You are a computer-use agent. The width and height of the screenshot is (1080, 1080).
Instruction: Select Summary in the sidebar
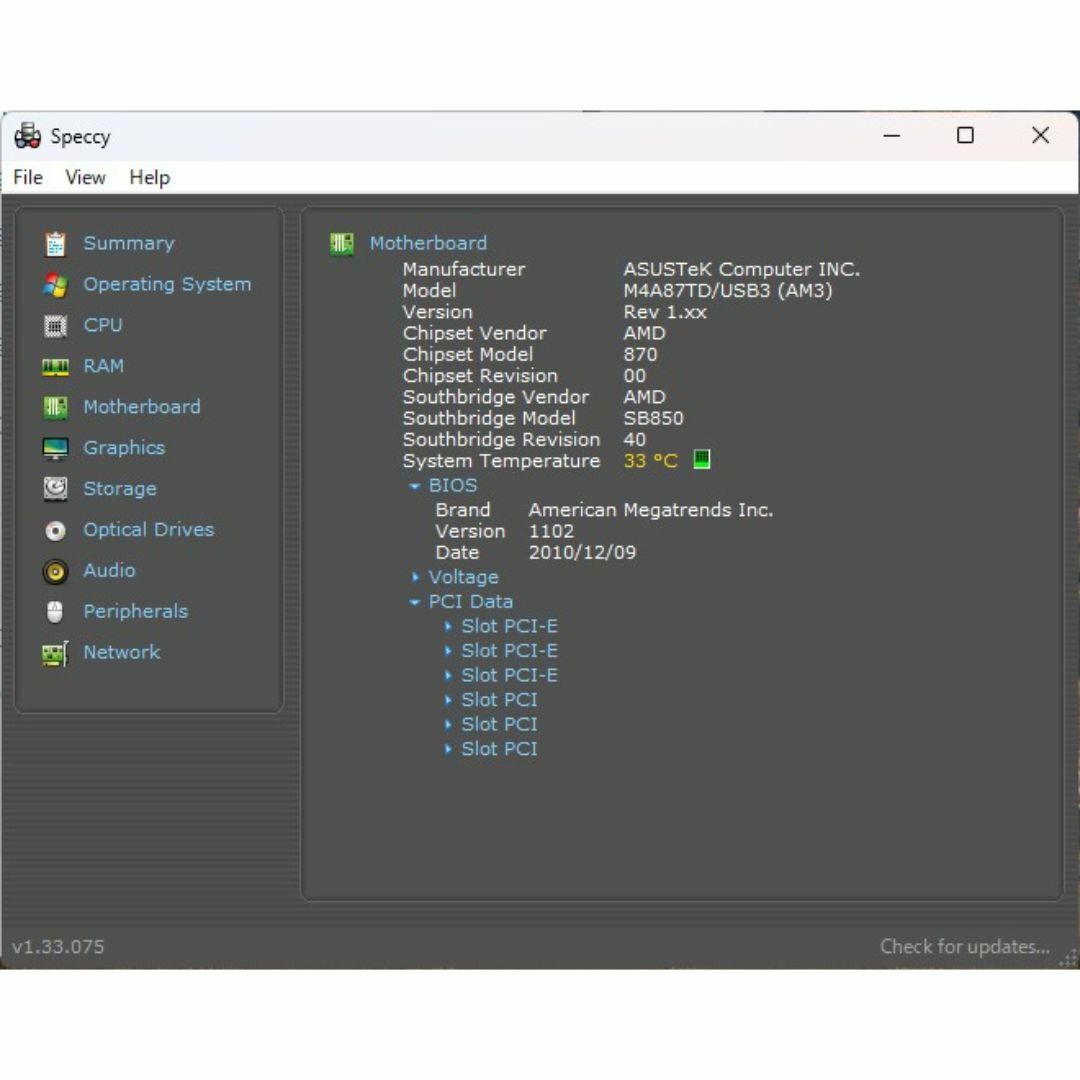click(x=129, y=243)
